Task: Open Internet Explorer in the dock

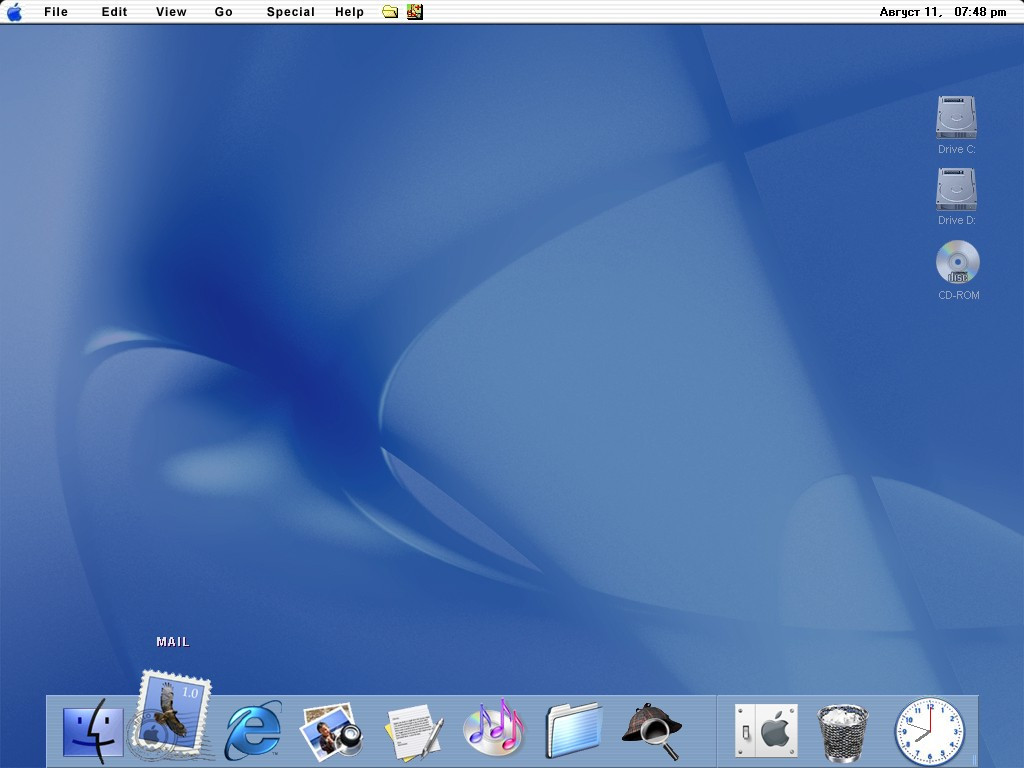Action: (x=251, y=731)
